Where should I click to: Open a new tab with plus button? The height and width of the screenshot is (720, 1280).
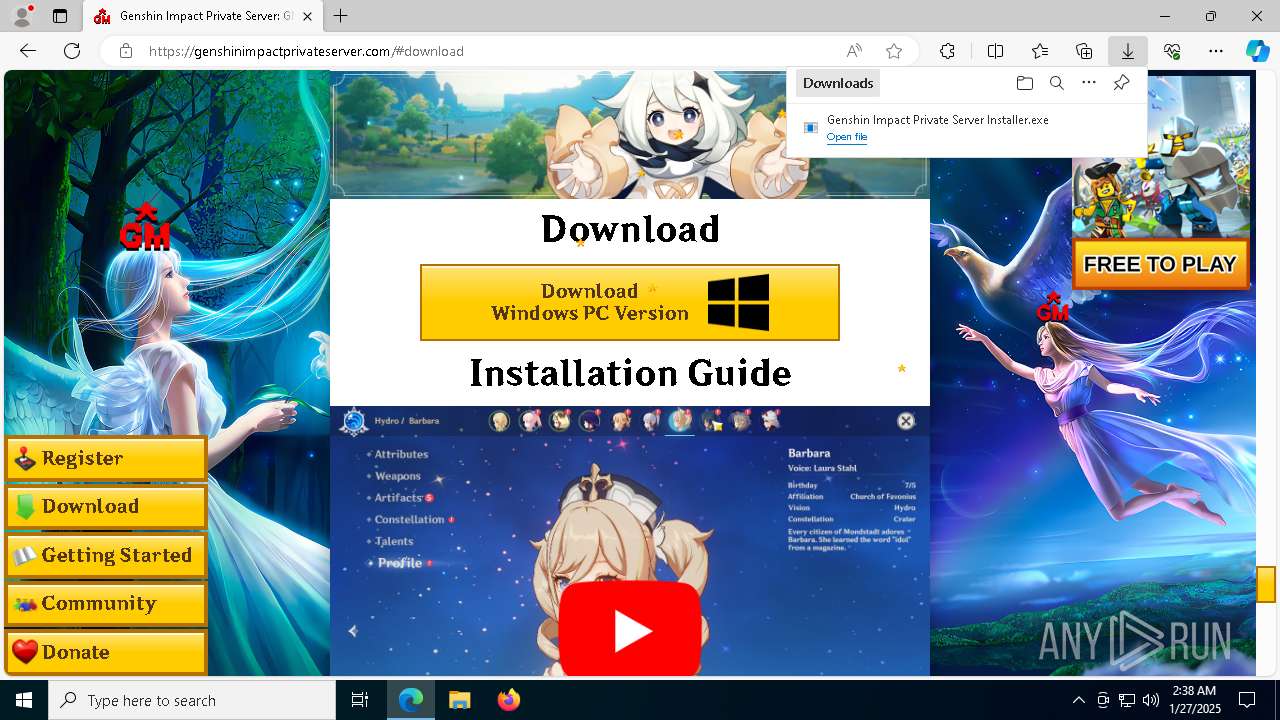341,16
